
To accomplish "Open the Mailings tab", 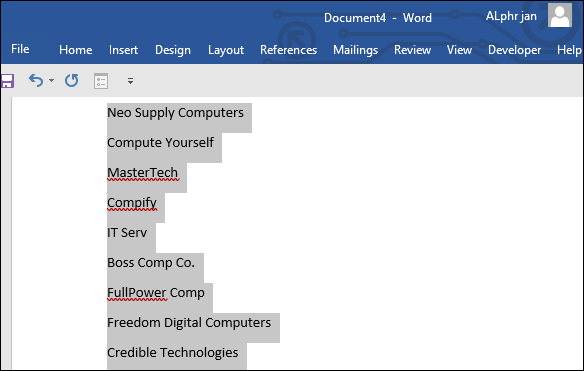I will click(x=355, y=50).
